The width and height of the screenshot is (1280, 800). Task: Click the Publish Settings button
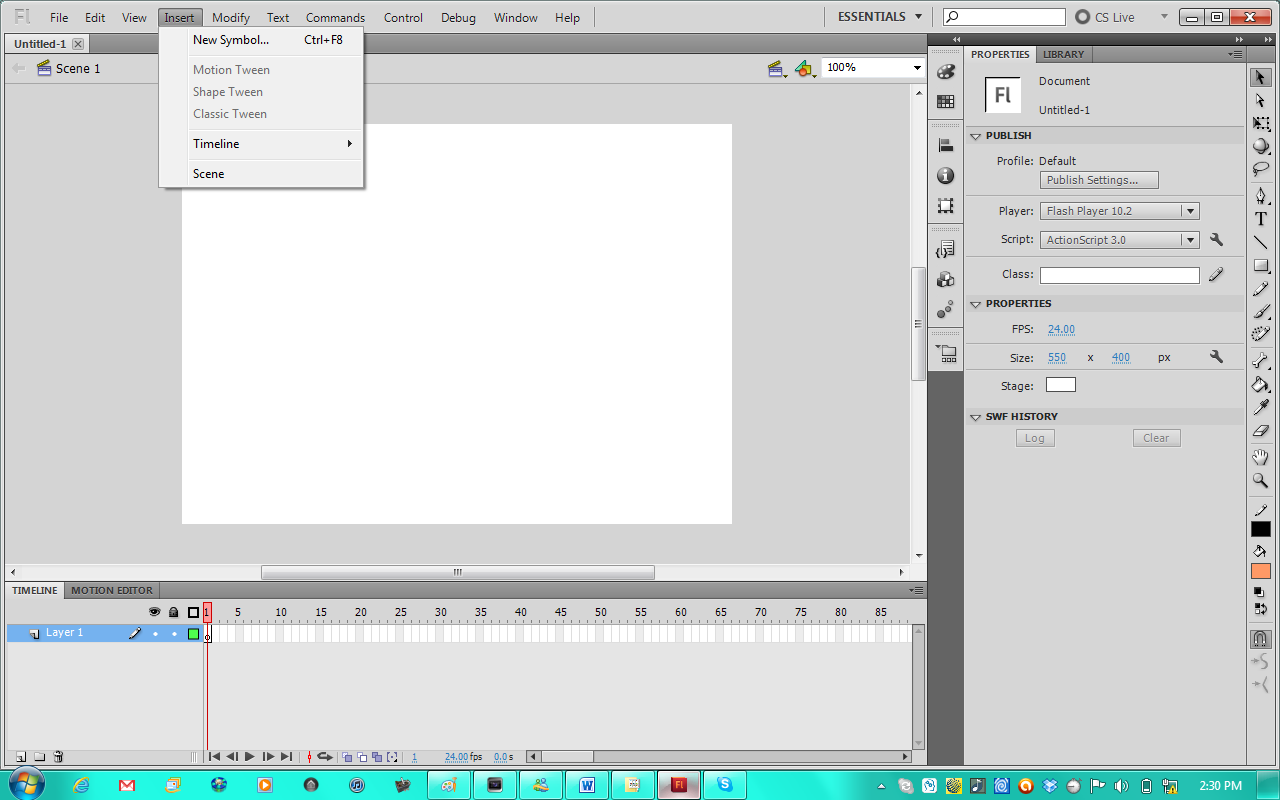point(1099,180)
